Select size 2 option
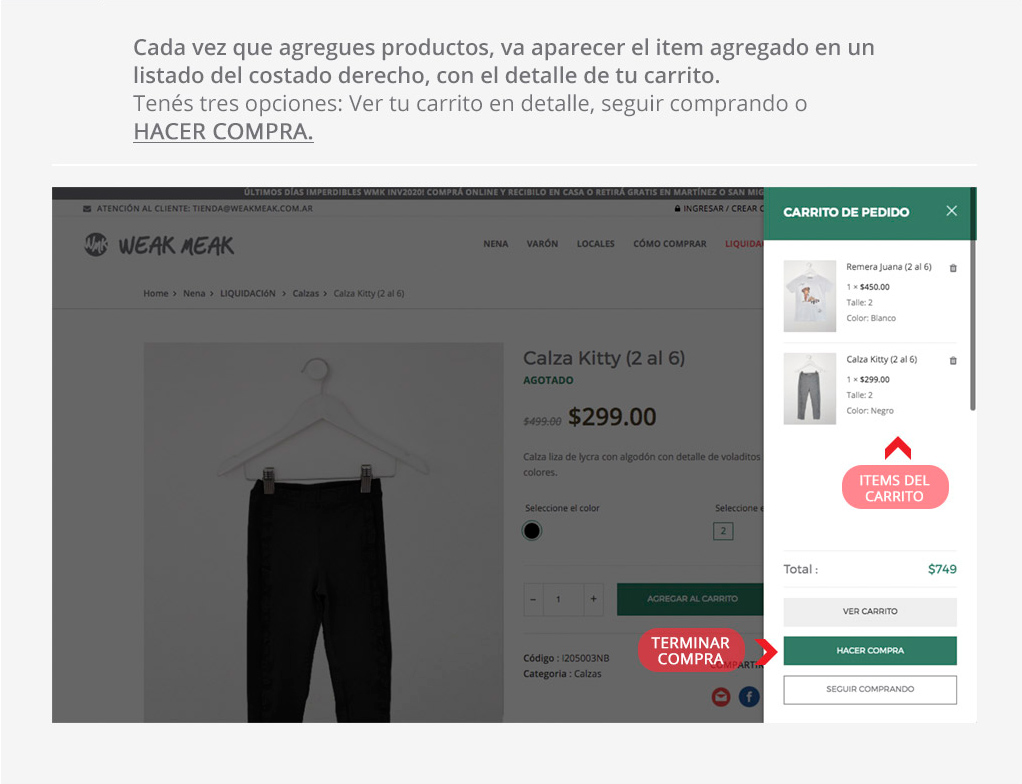 point(723,530)
